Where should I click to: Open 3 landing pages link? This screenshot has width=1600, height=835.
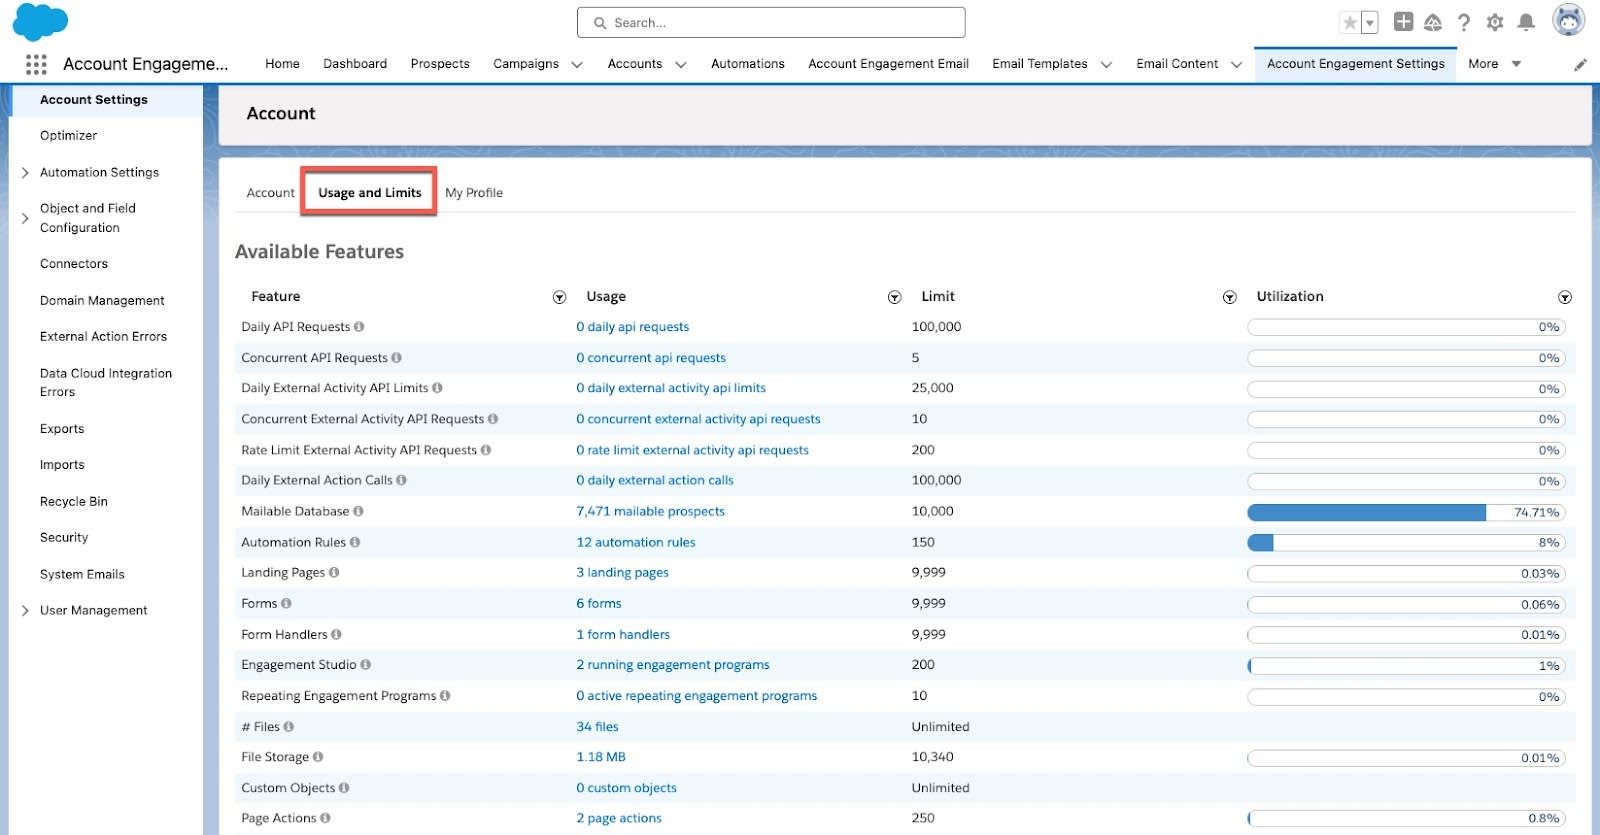tap(622, 573)
